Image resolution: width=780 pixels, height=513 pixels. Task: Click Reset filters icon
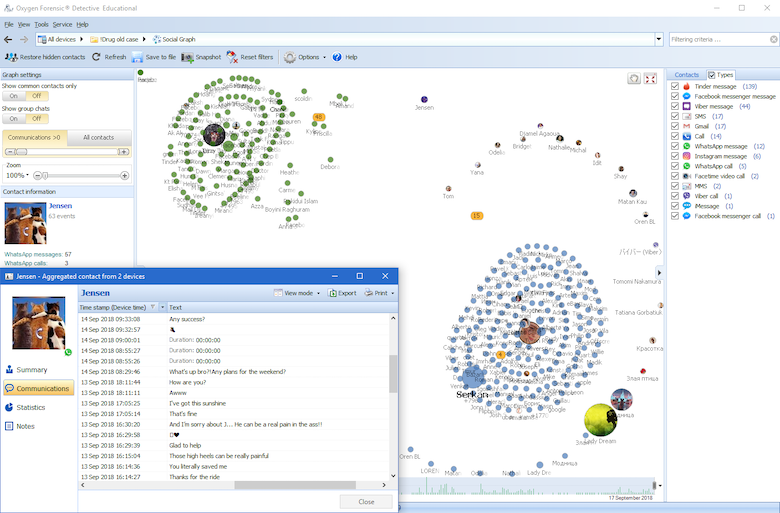232,57
